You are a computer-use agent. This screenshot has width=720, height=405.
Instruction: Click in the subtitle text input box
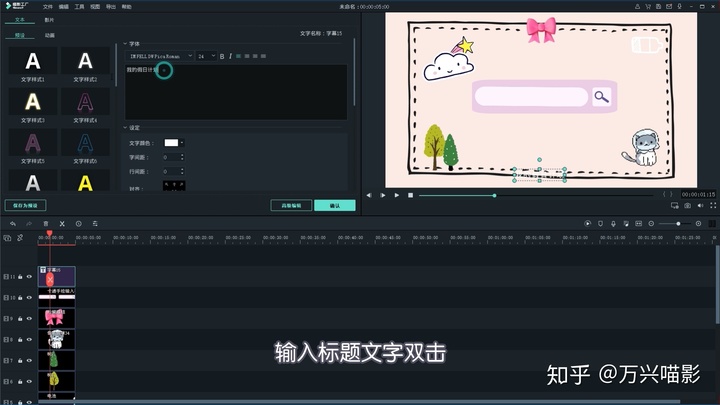coord(236,92)
